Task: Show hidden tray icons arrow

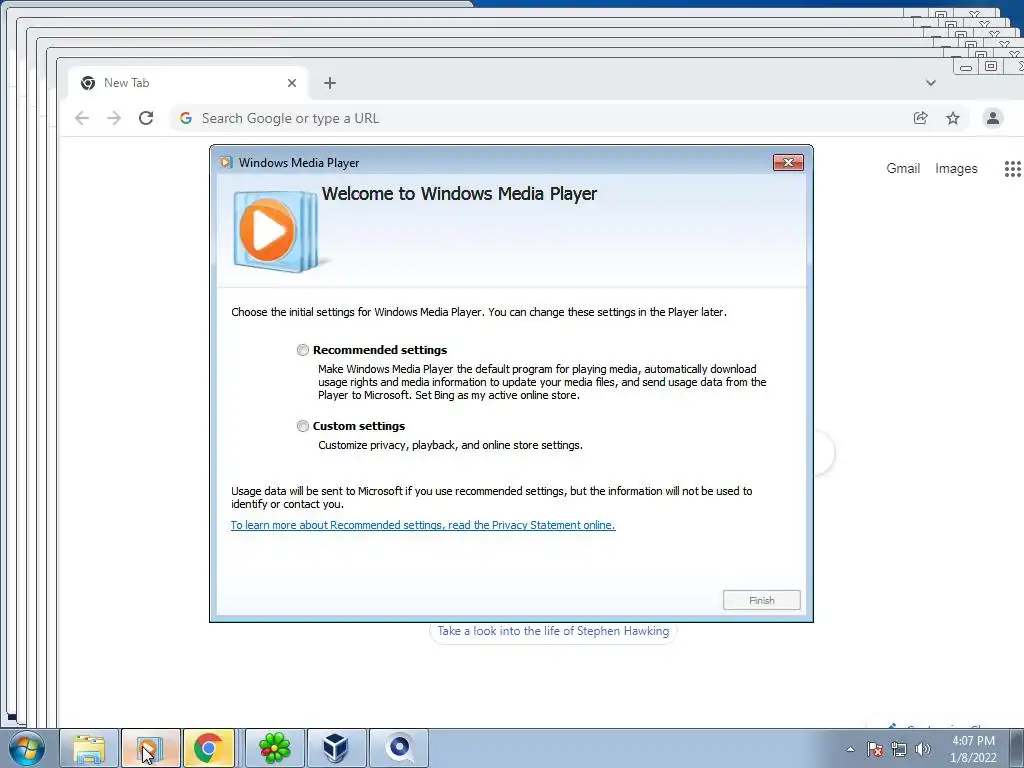Action: 850,749
